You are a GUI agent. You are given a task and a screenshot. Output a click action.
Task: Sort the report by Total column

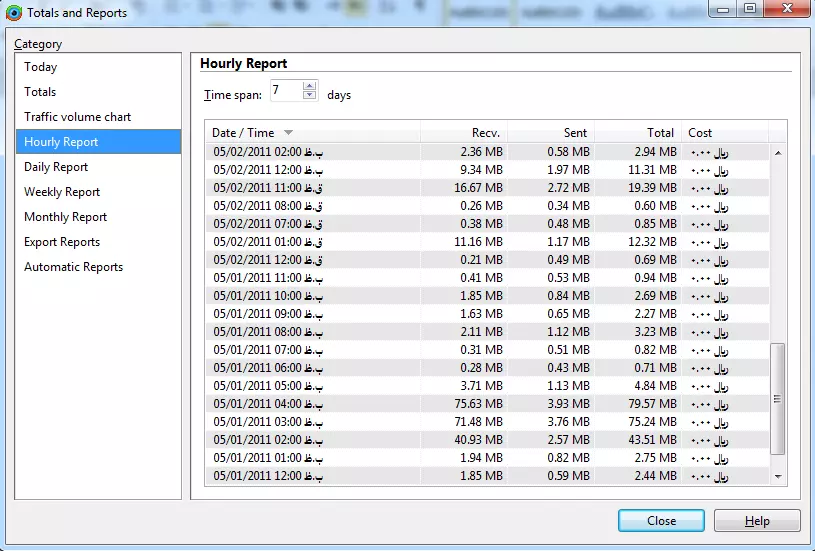(x=637, y=133)
